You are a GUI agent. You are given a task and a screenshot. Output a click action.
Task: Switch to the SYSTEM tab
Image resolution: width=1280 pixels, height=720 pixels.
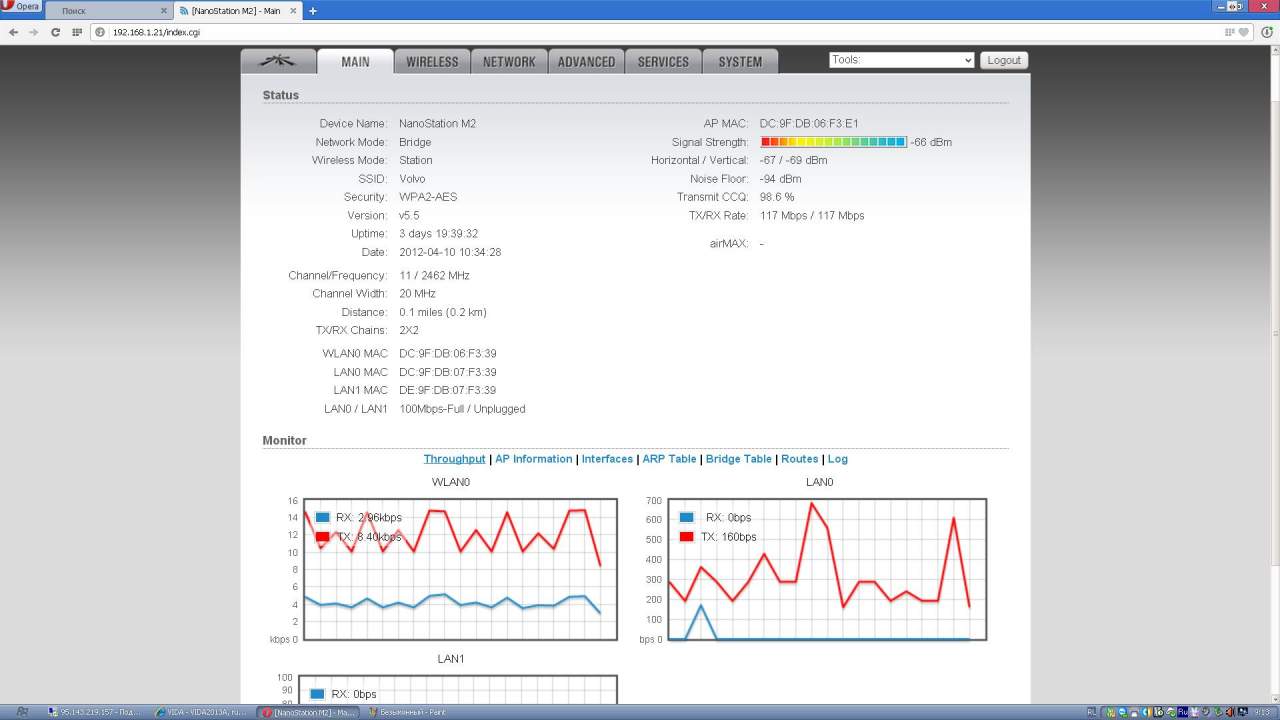tap(740, 61)
